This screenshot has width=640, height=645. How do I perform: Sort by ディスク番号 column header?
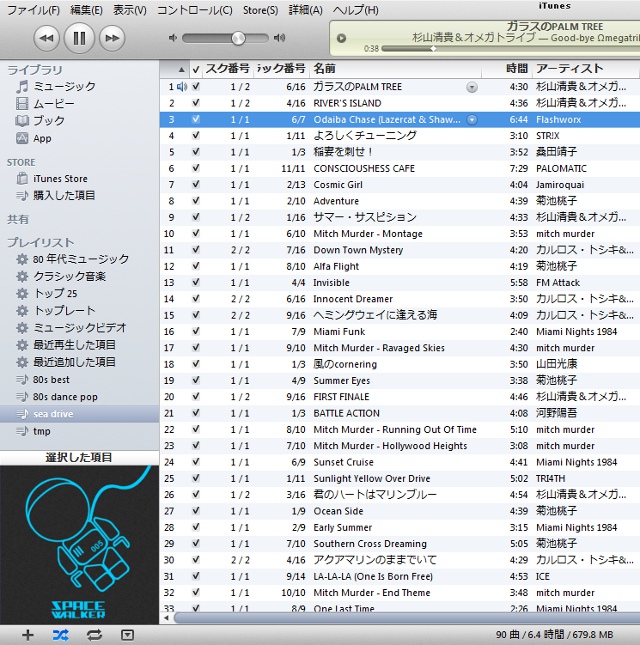click(x=227, y=69)
